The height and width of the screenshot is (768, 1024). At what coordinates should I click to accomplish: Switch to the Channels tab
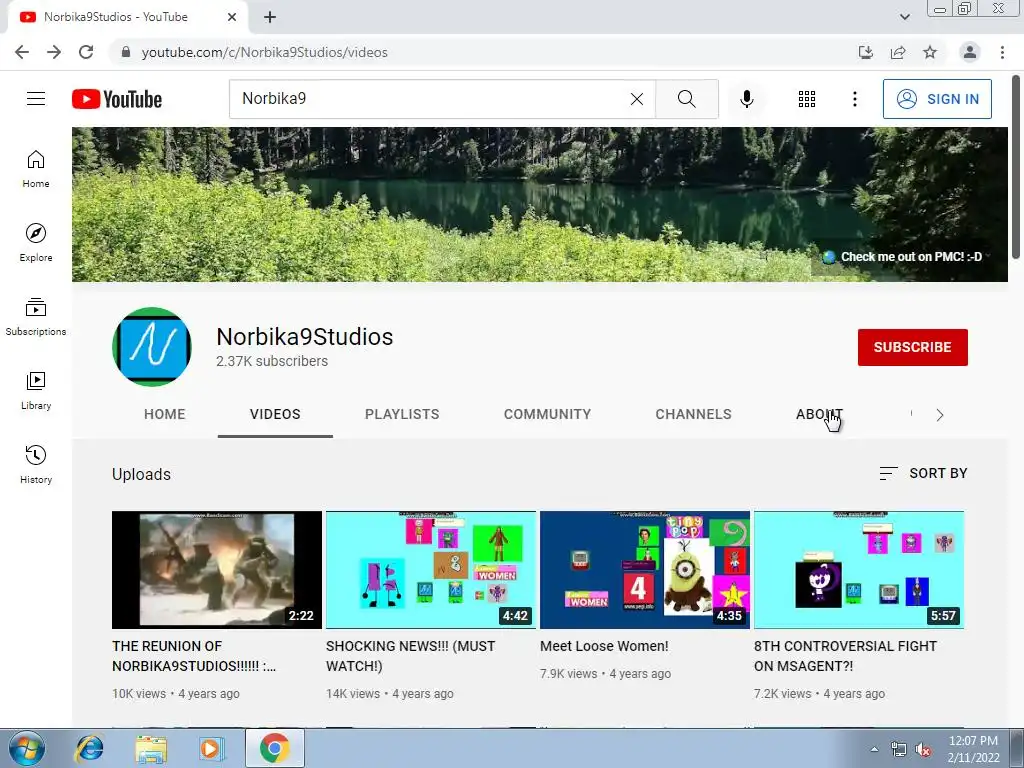[x=693, y=414]
